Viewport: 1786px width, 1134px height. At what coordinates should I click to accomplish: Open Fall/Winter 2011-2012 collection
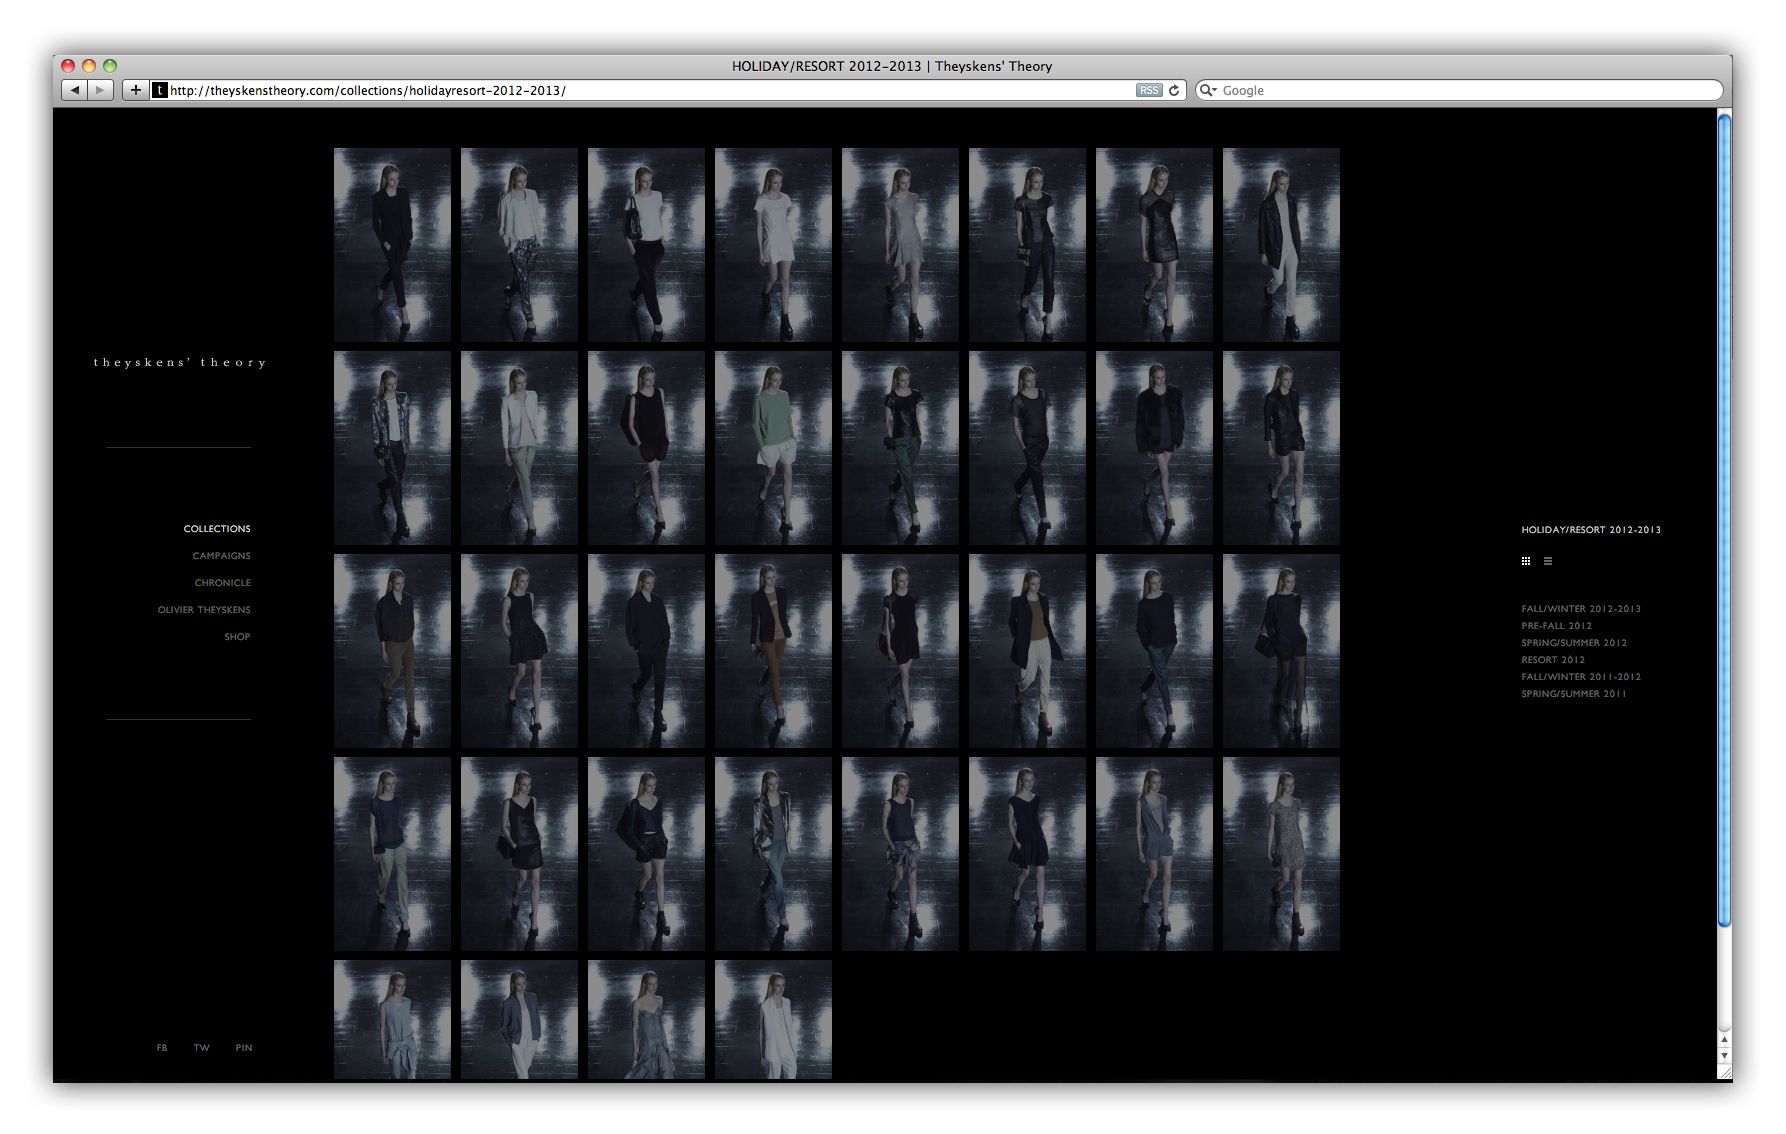coord(1581,677)
